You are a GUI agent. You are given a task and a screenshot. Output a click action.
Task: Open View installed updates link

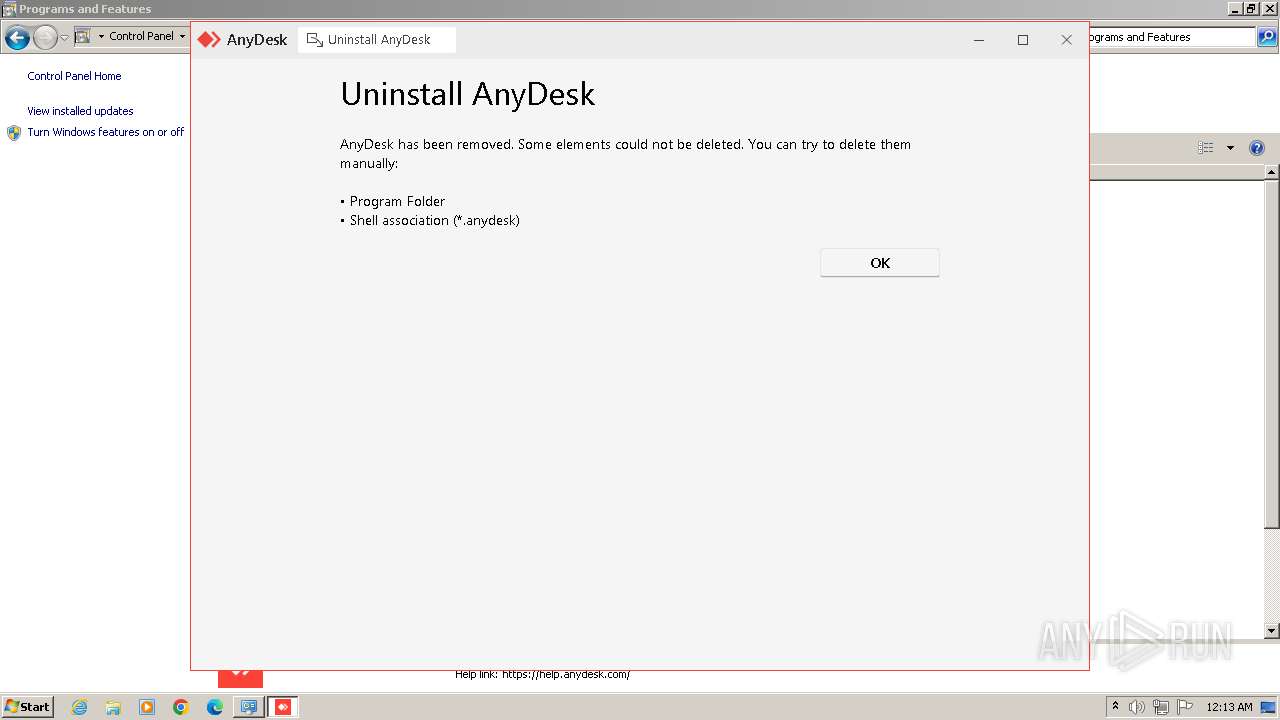(x=80, y=111)
